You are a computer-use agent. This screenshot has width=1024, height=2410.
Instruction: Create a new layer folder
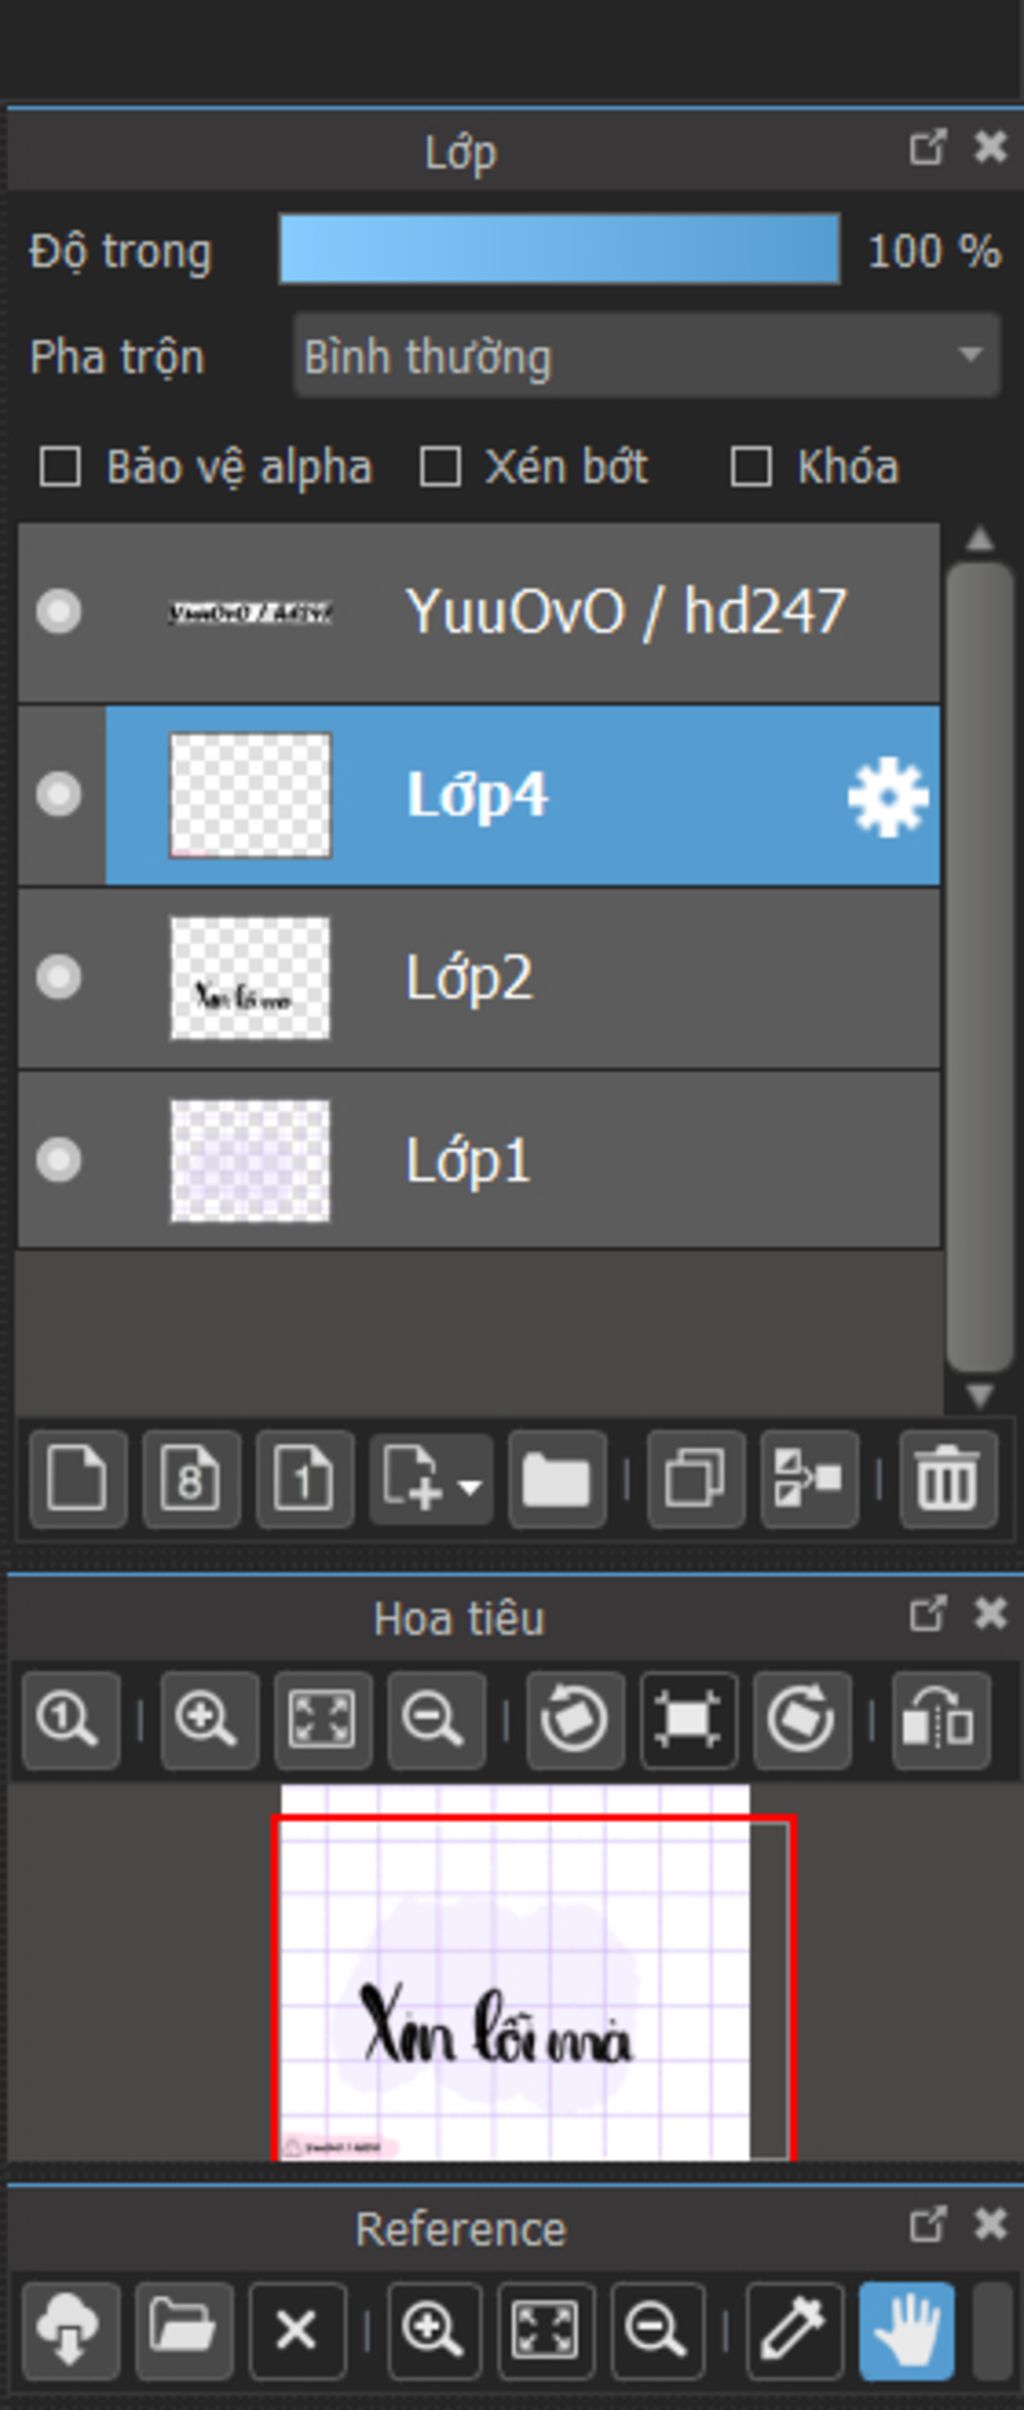[x=557, y=1479]
